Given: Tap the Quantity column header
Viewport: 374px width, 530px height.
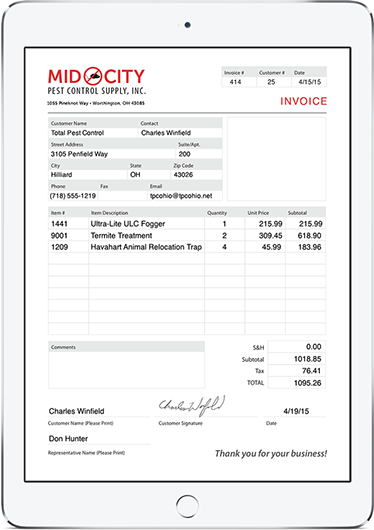Looking at the screenshot, I should point(217,213).
